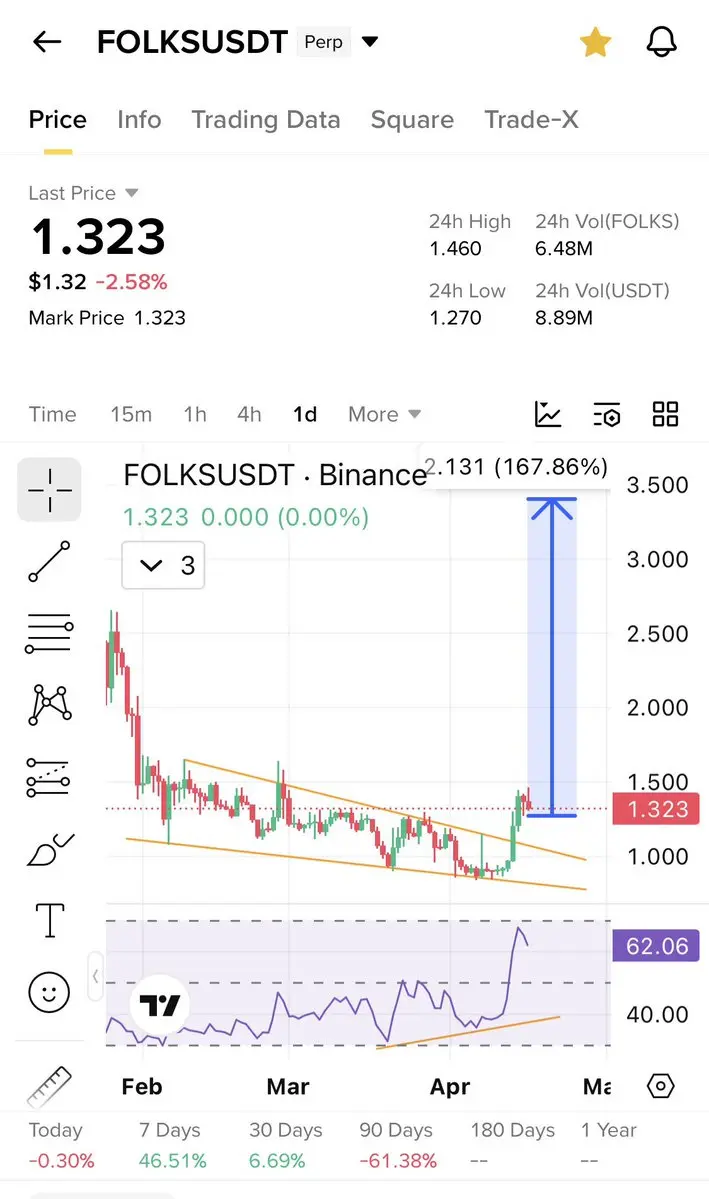Viewport: 709px width, 1199px height.
Task: Select the XABCD pattern tool
Action: (50, 704)
